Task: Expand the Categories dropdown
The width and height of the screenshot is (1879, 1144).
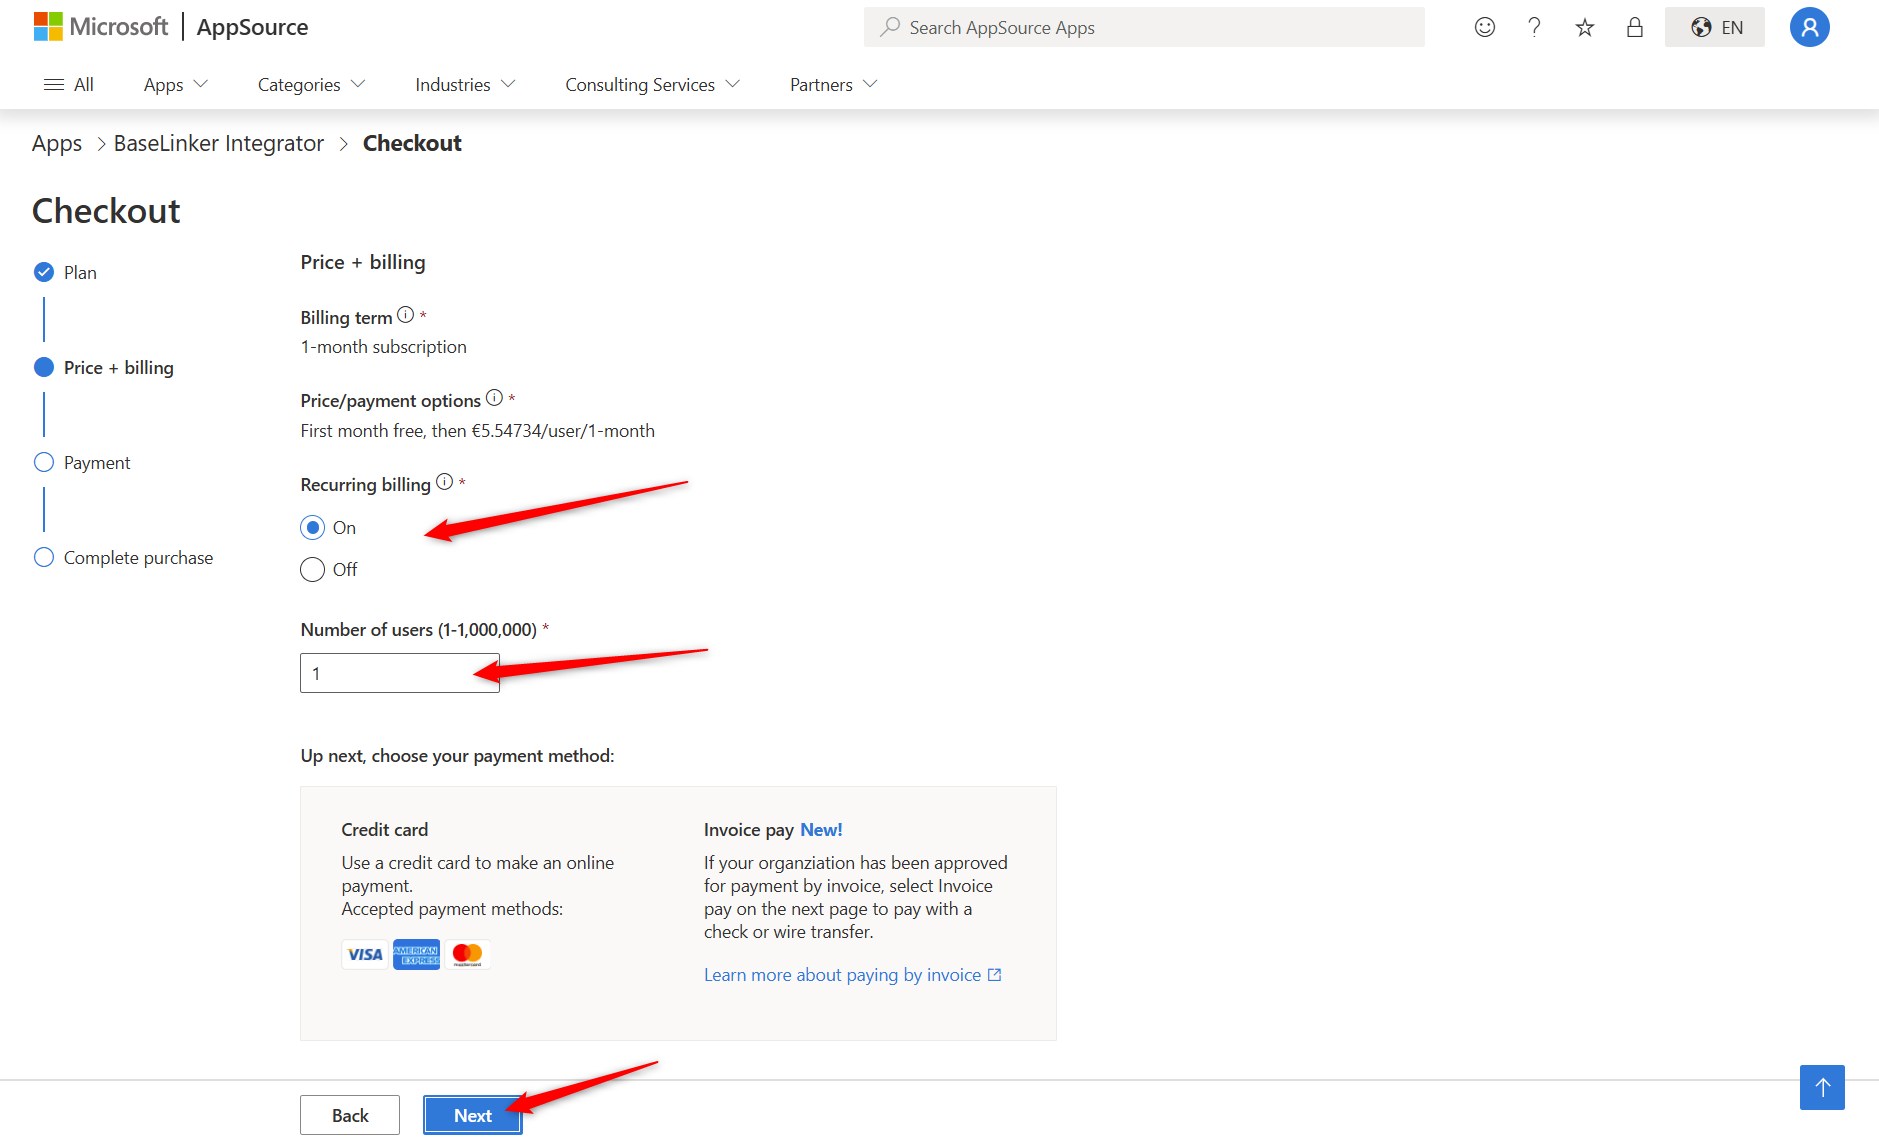Action: (311, 85)
